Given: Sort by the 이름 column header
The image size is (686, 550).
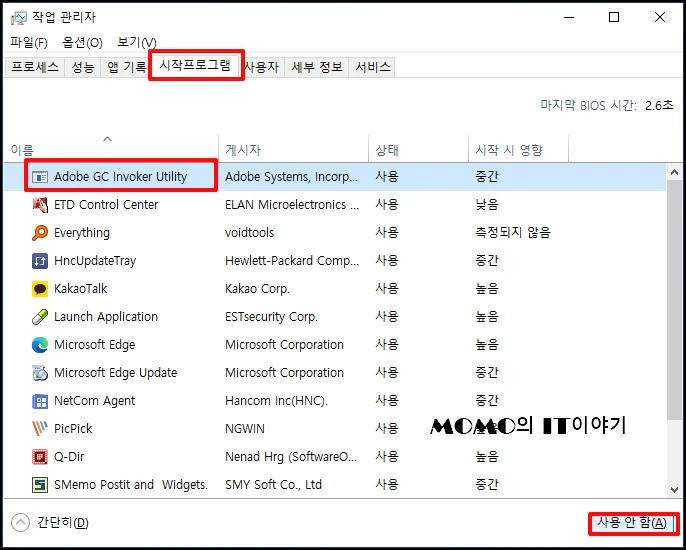Looking at the screenshot, I should click(x=111, y=150).
